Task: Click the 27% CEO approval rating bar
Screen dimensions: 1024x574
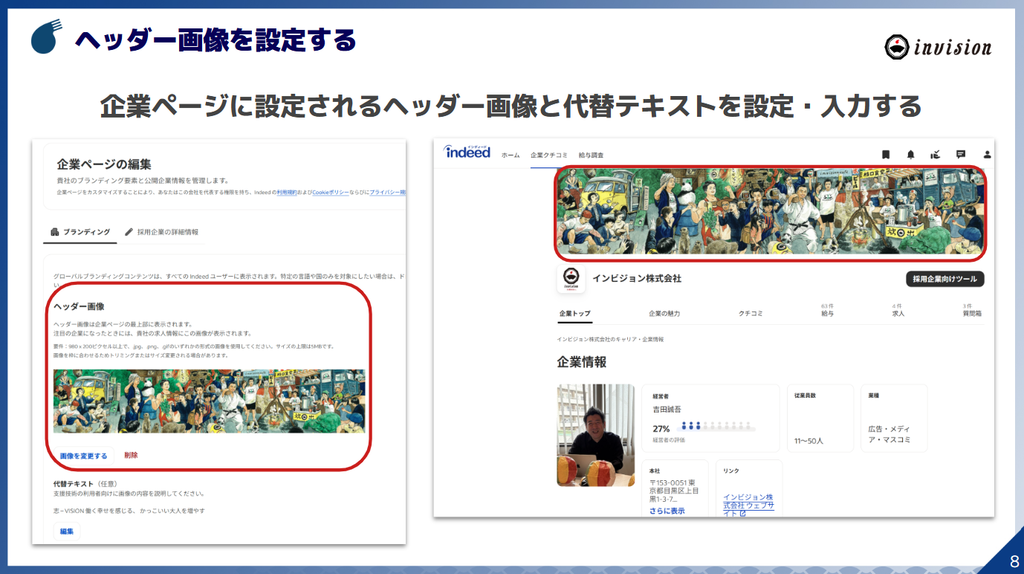Action: click(718, 426)
